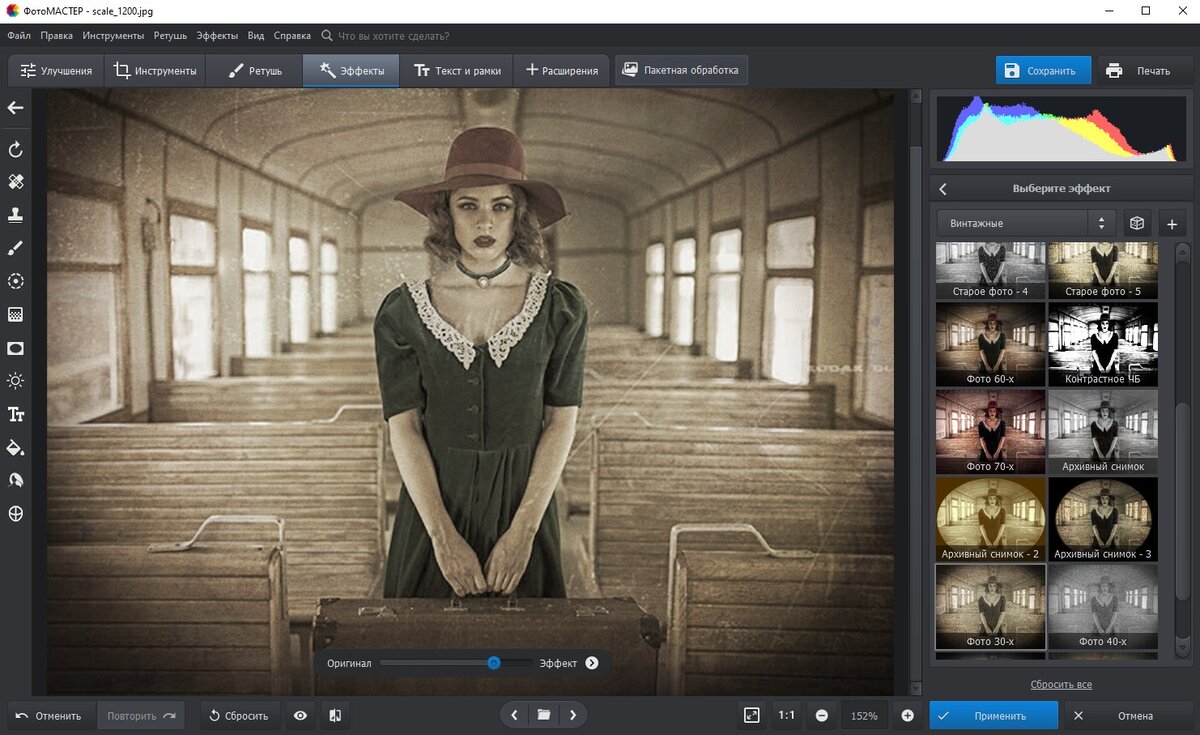Select the rotate tool in left sidebar

[15, 150]
